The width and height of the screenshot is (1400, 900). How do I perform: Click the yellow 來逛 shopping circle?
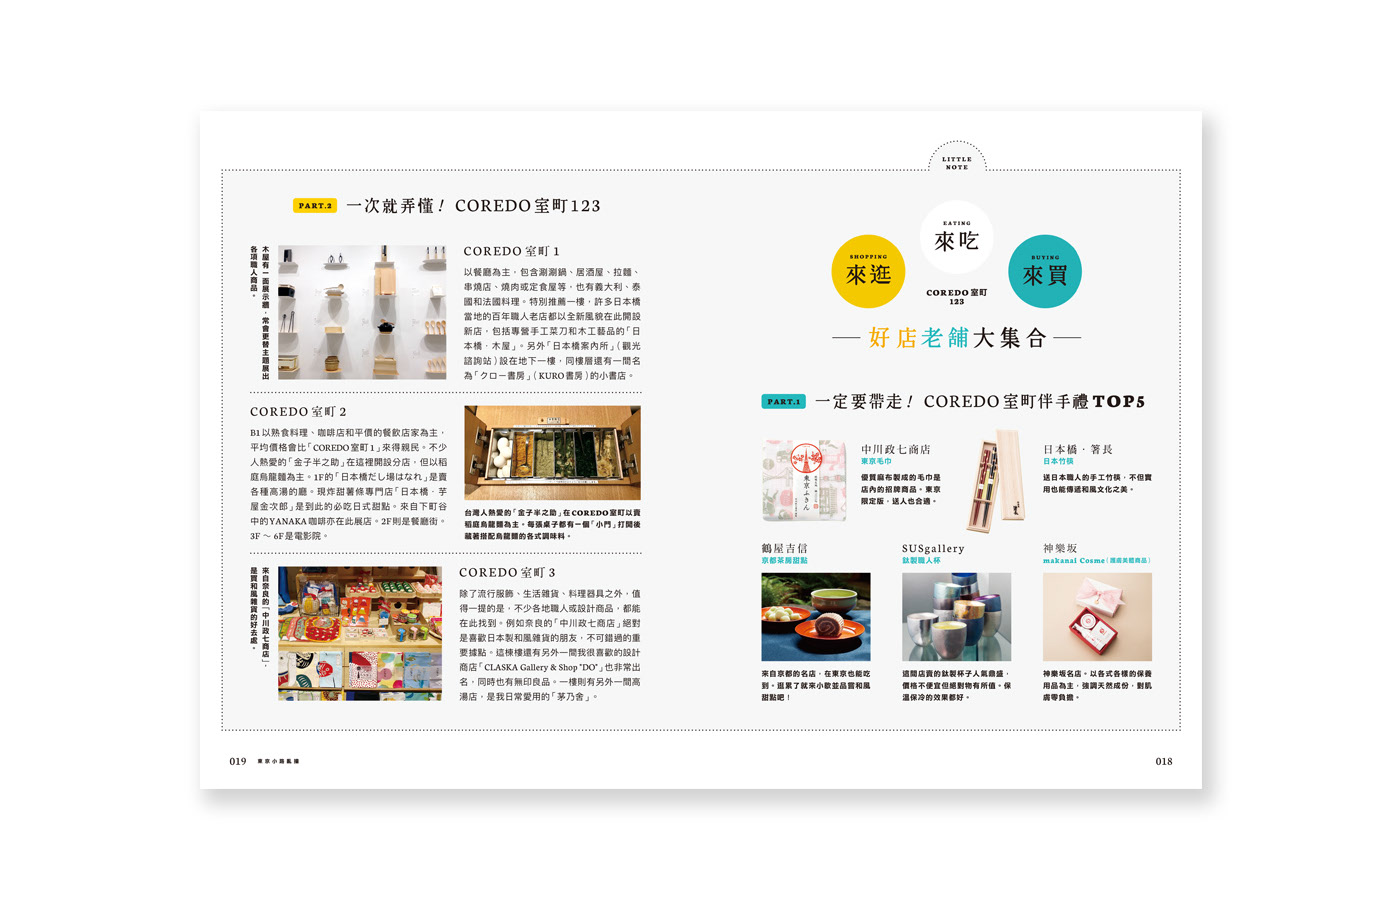tap(868, 271)
